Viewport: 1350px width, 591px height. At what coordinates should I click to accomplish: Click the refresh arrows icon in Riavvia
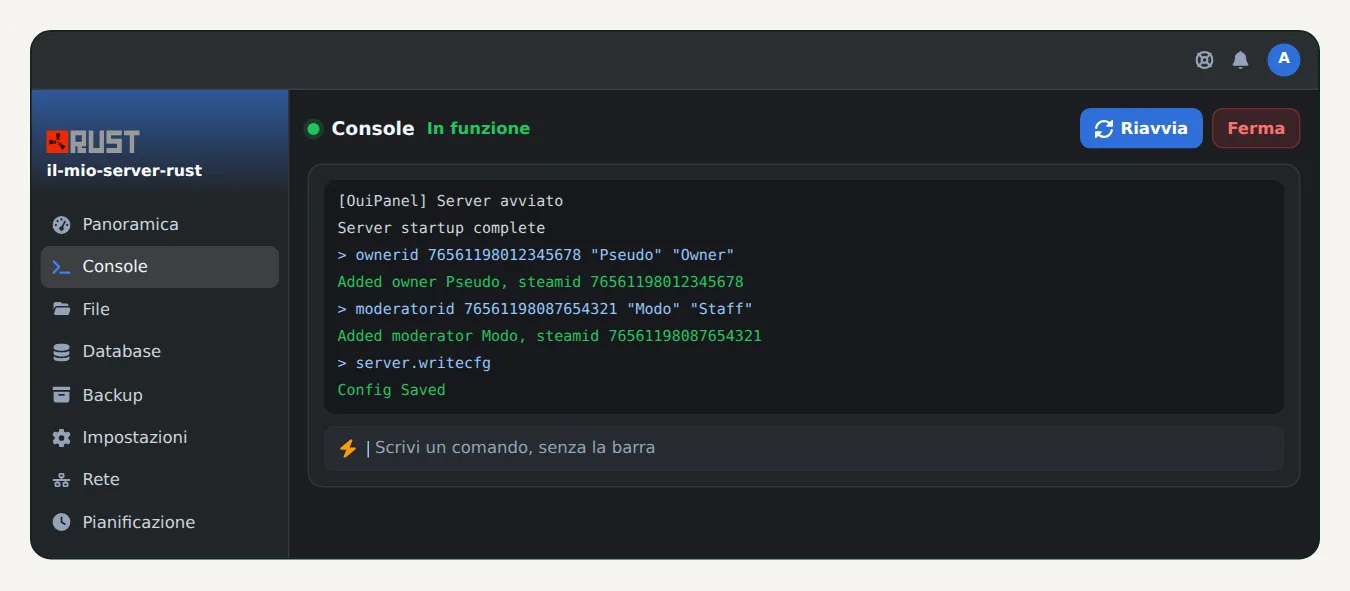1104,129
